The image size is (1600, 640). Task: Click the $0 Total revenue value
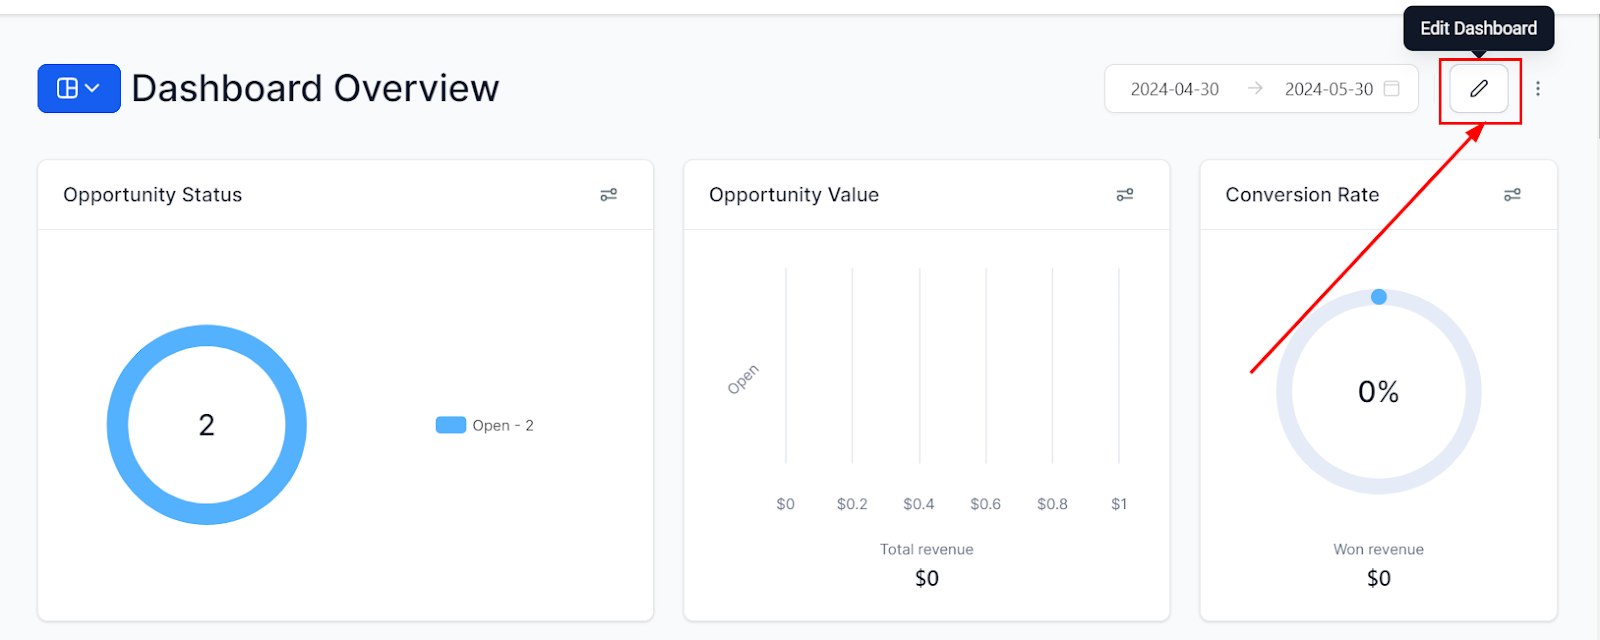925,577
